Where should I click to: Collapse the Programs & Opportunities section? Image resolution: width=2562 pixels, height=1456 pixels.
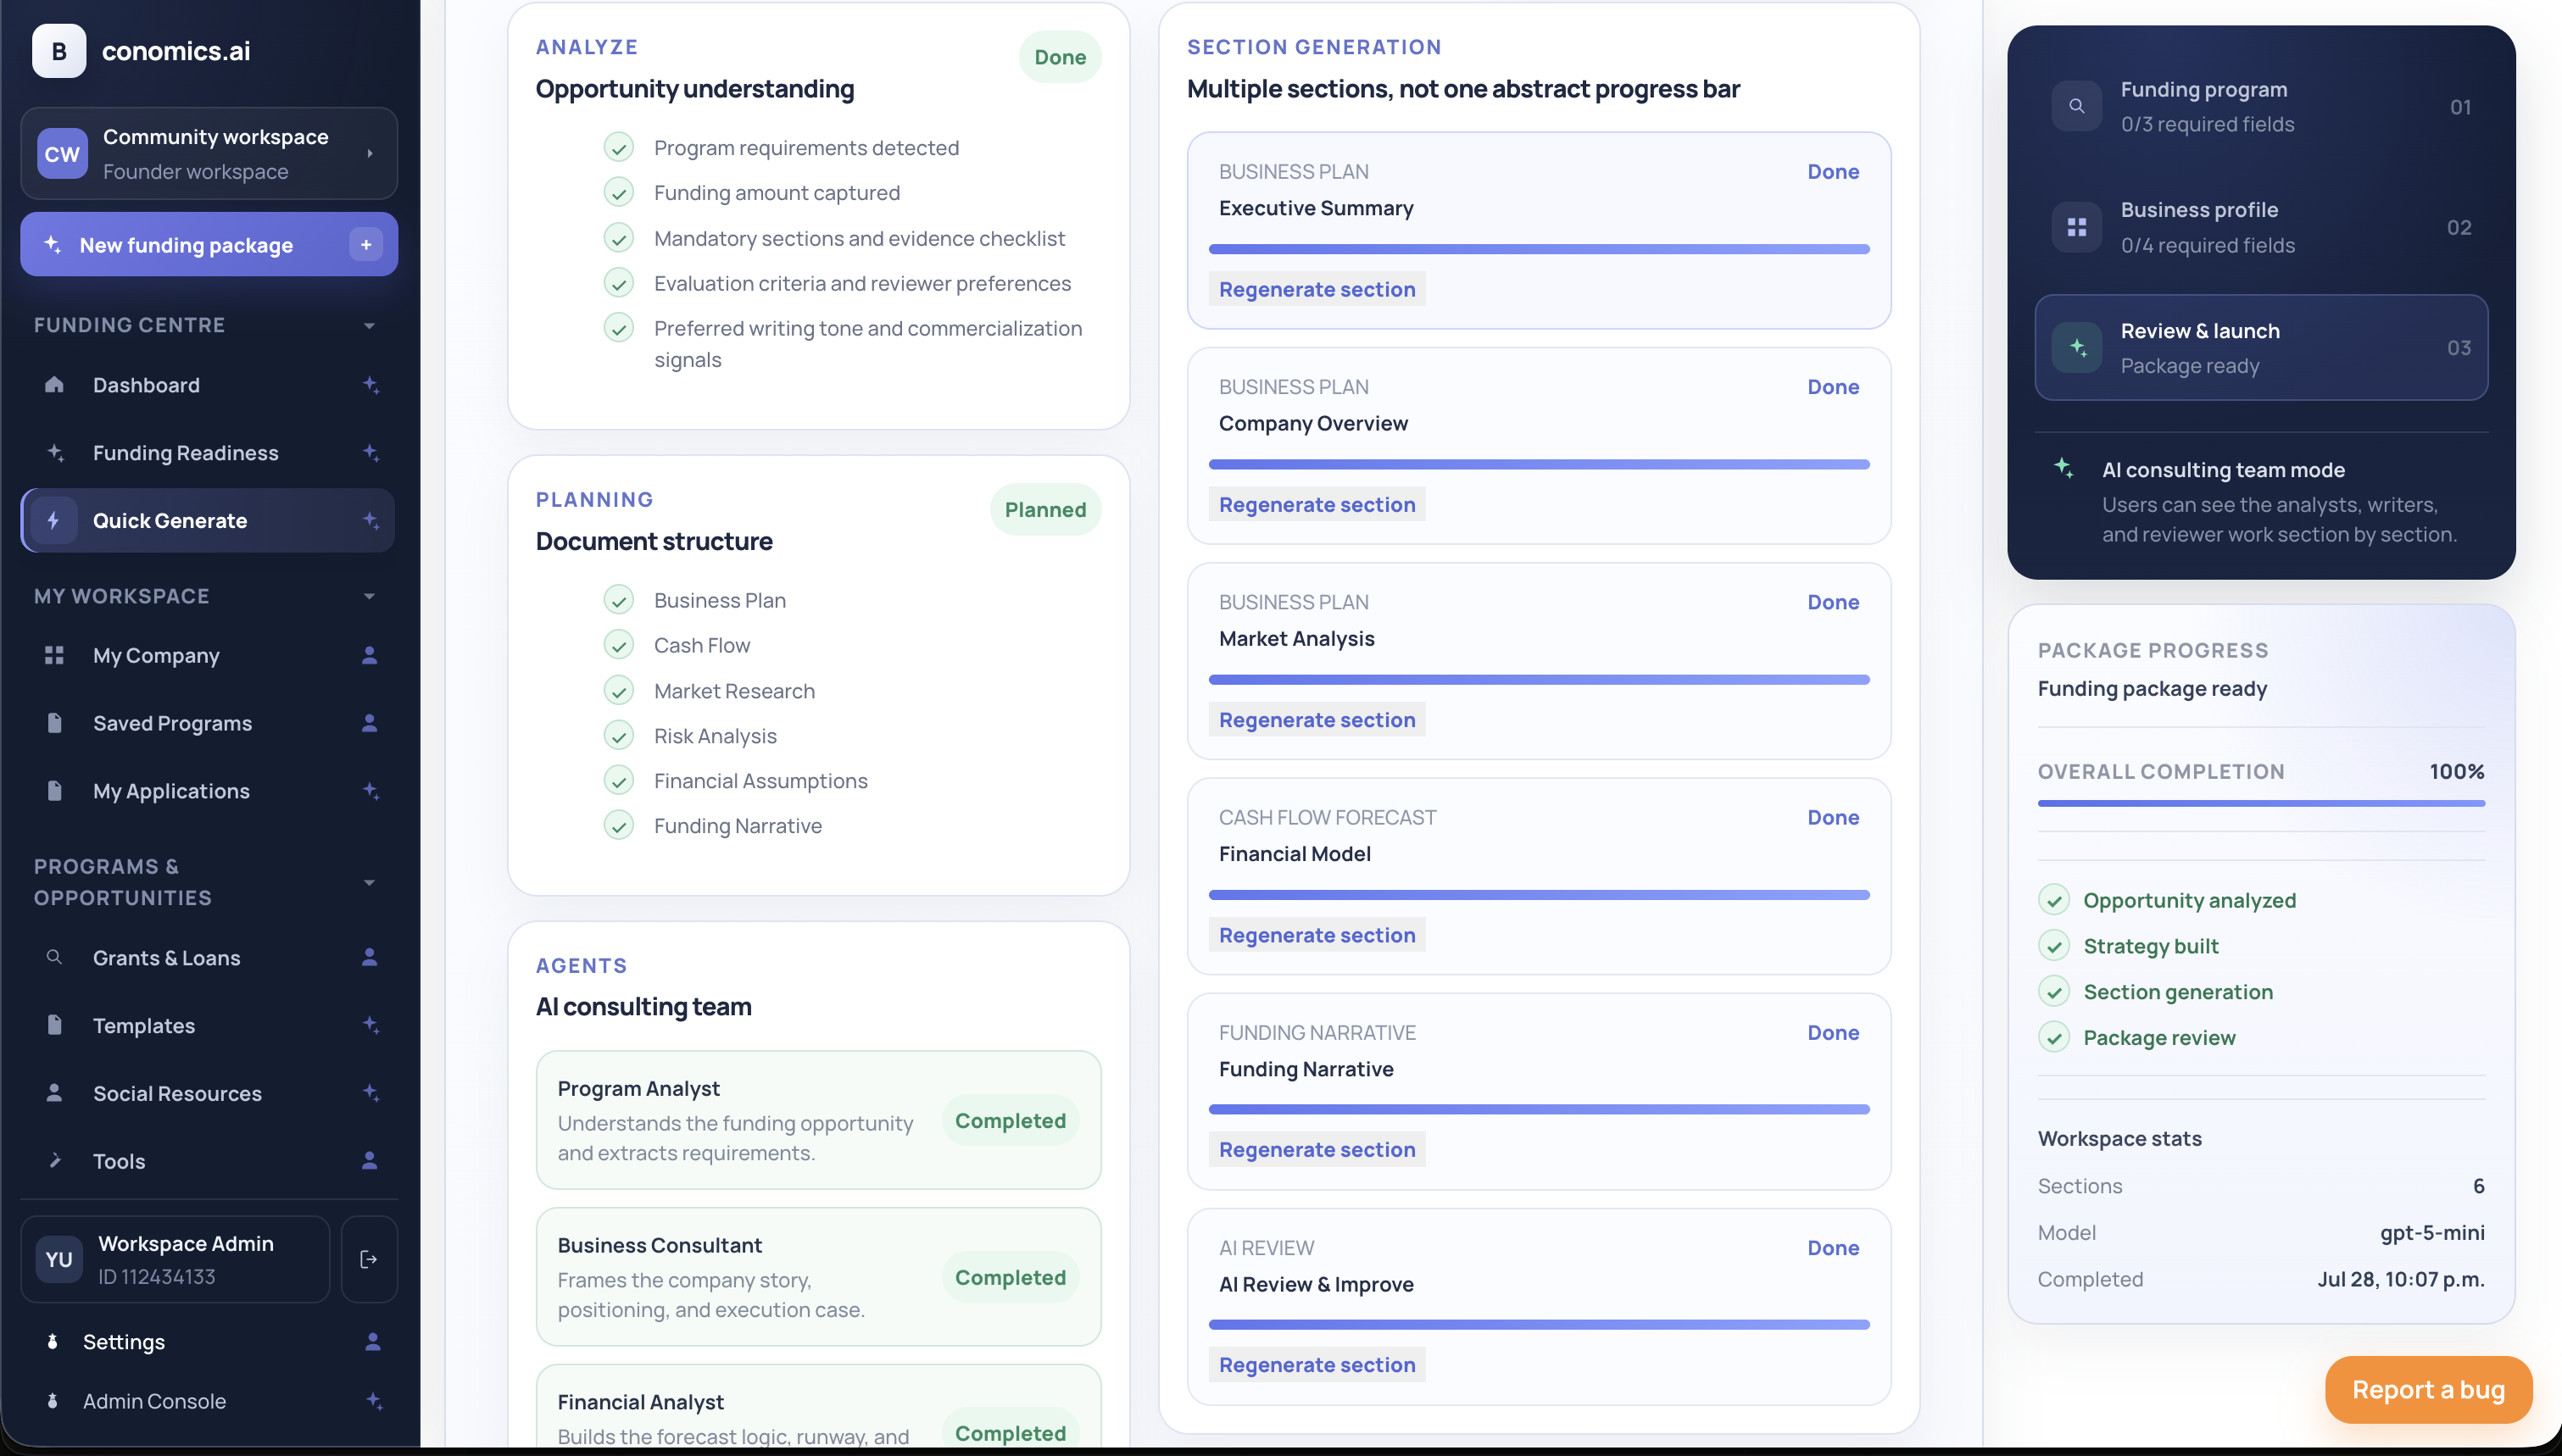(x=369, y=882)
